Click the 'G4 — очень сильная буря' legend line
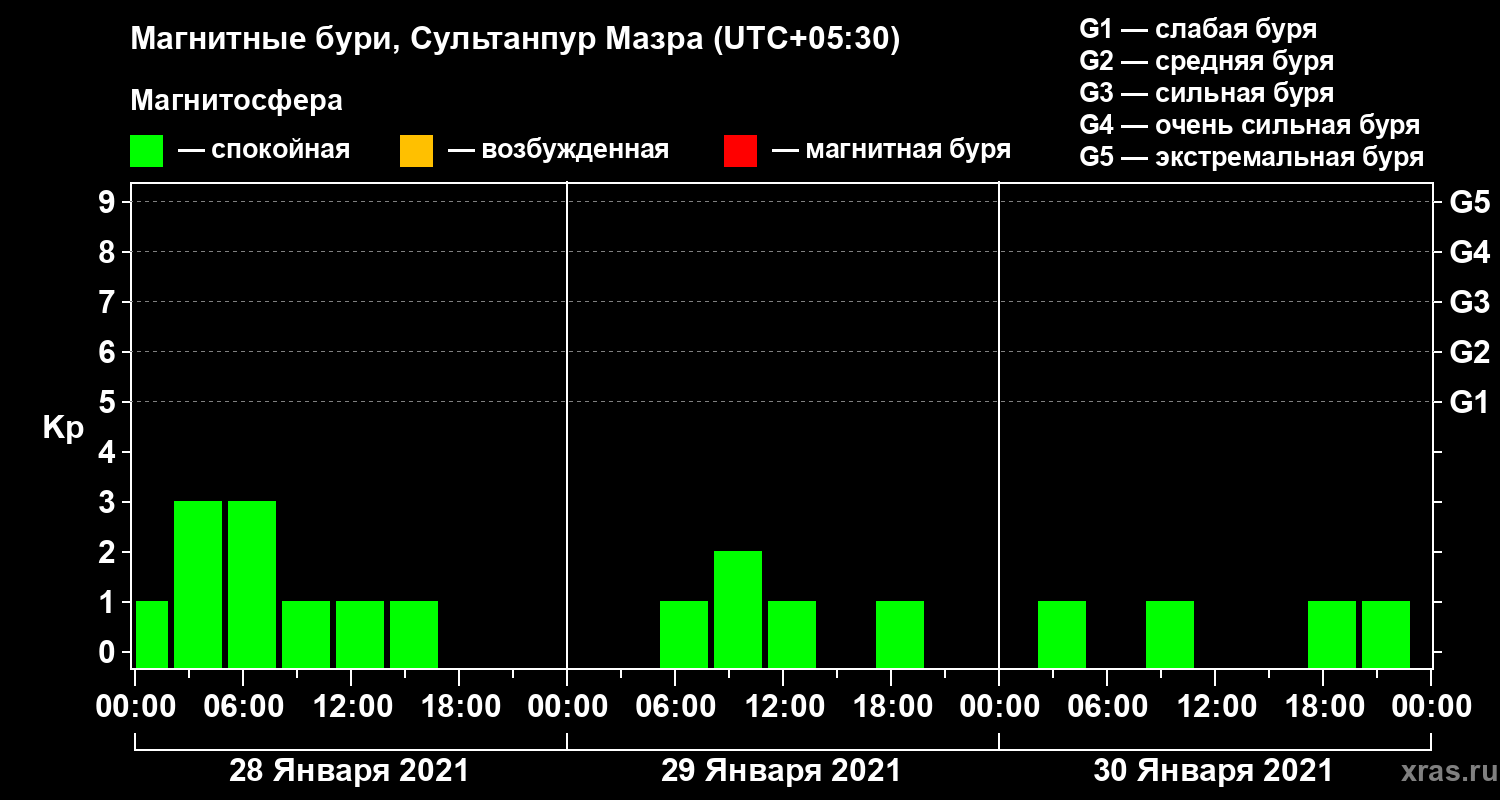Screen dimensions: 1500x800 1250,125
